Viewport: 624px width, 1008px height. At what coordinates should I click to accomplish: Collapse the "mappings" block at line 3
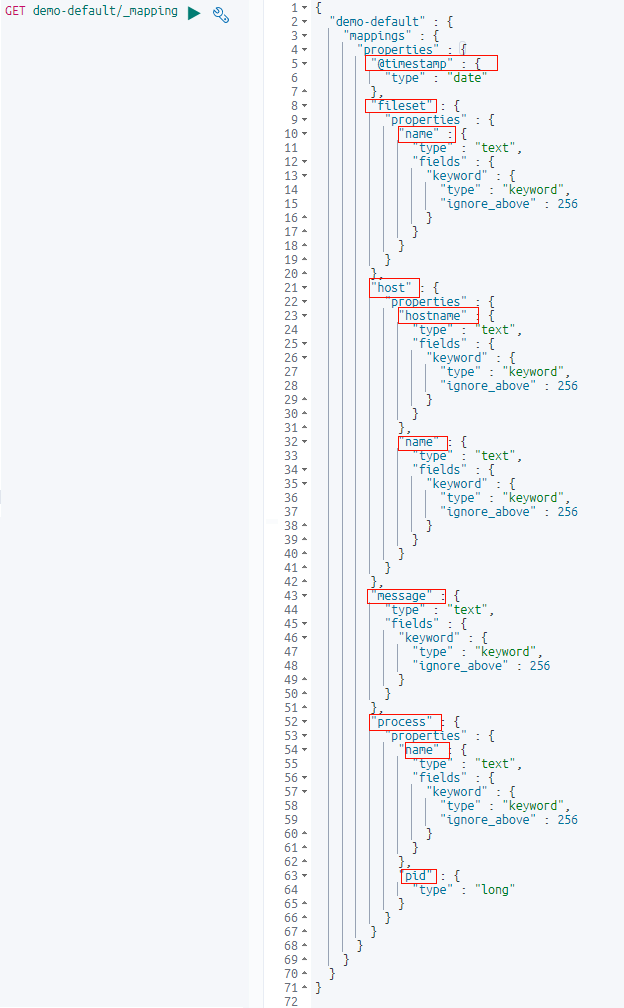click(305, 36)
